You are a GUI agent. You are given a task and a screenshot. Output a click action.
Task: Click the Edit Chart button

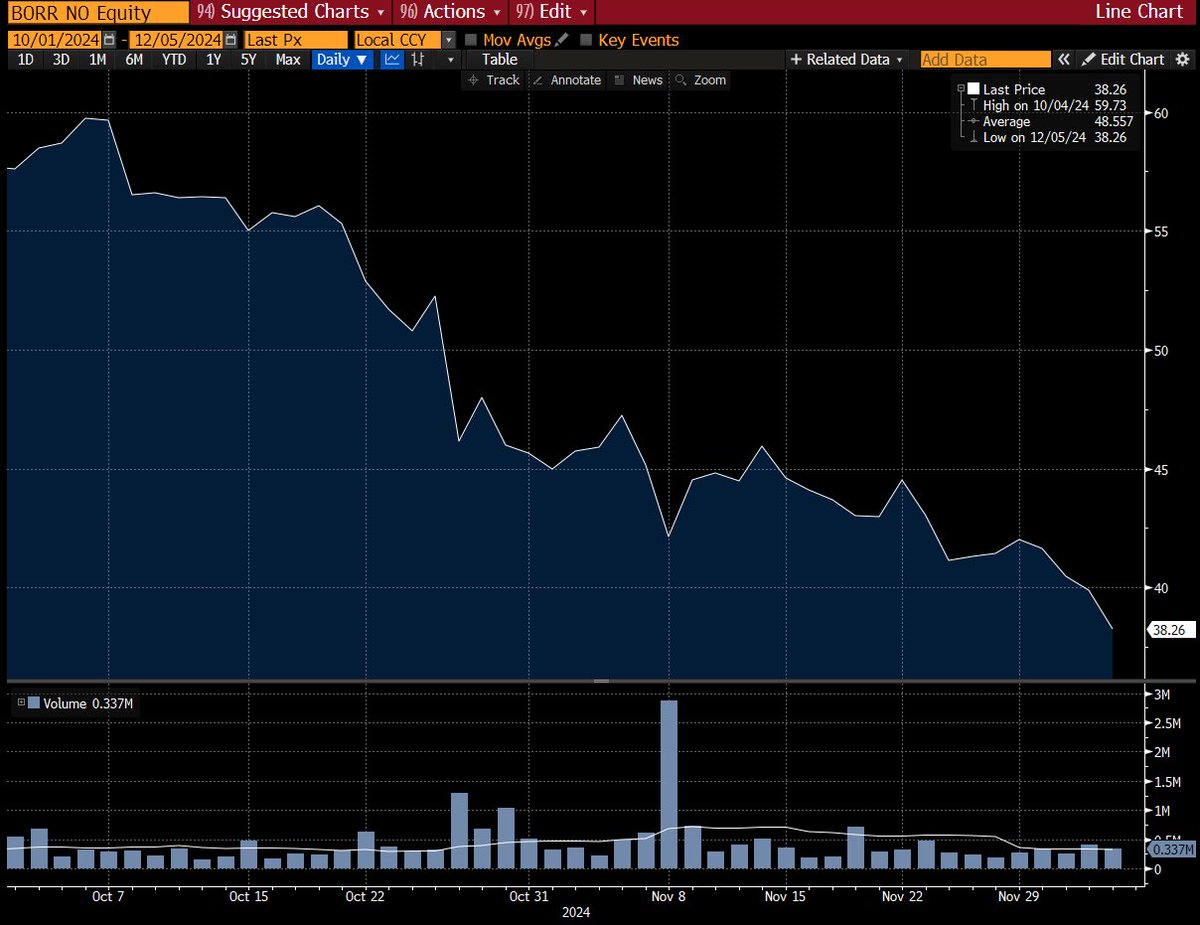tap(1123, 60)
